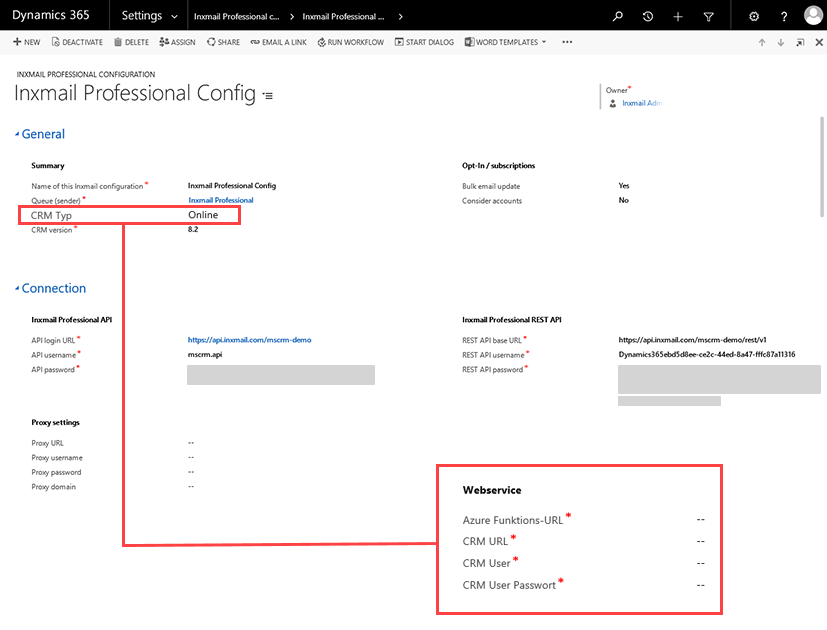Open the WORD TEMPLATES dropdown
Image resolution: width=827 pixels, height=630 pixels.
click(x=505, y=42)
